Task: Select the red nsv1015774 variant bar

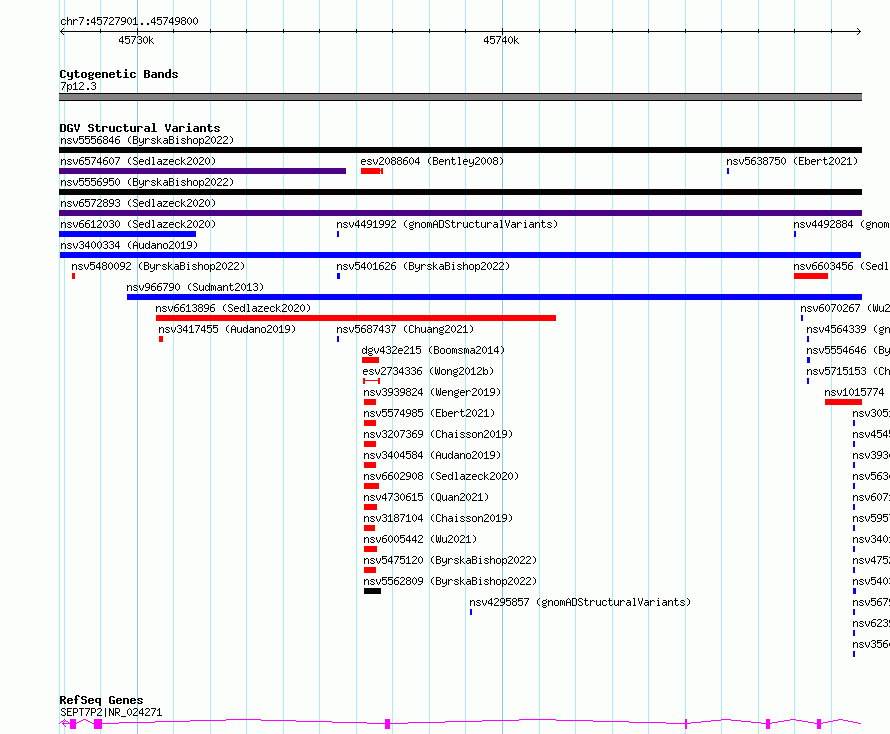Action: (843, 402)
